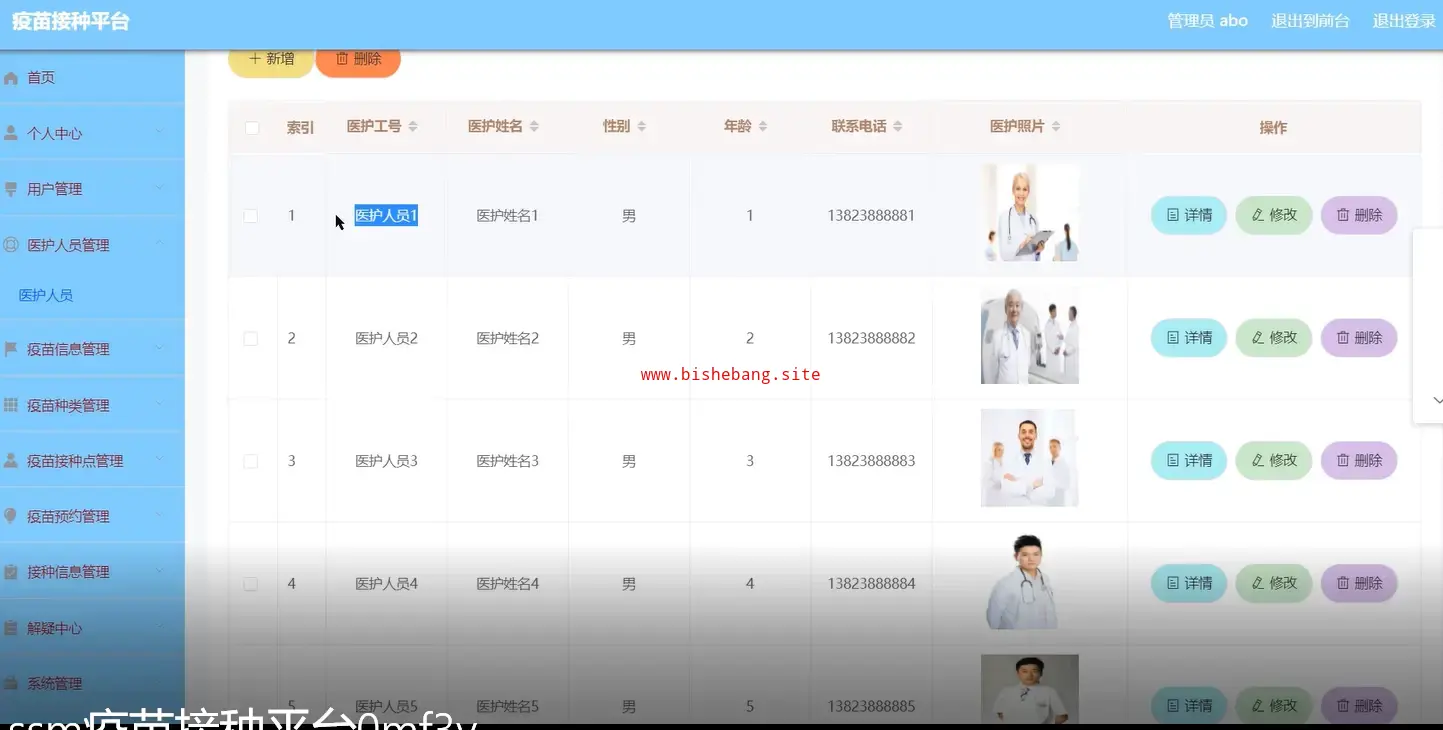This screenshot has width=1443, height=730.
Task: Go to 退出到前台 in the header
Action: point(1310,21)
